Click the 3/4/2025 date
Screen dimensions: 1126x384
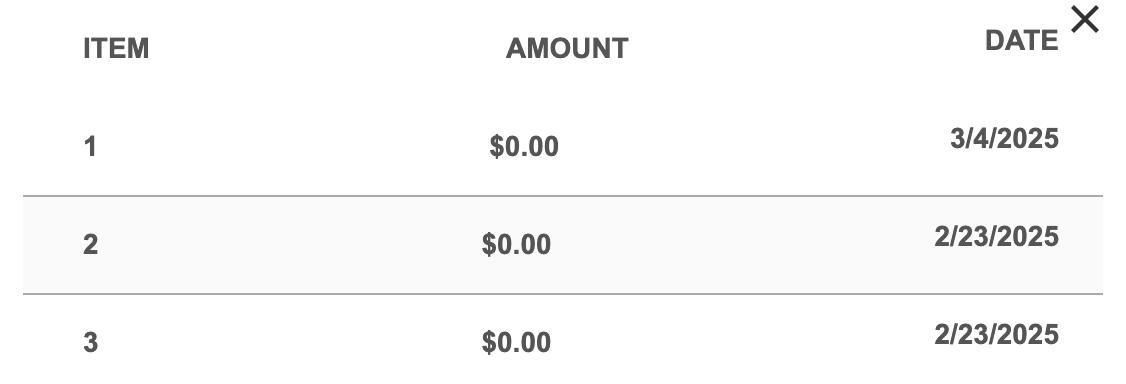tap(1004, 139)
